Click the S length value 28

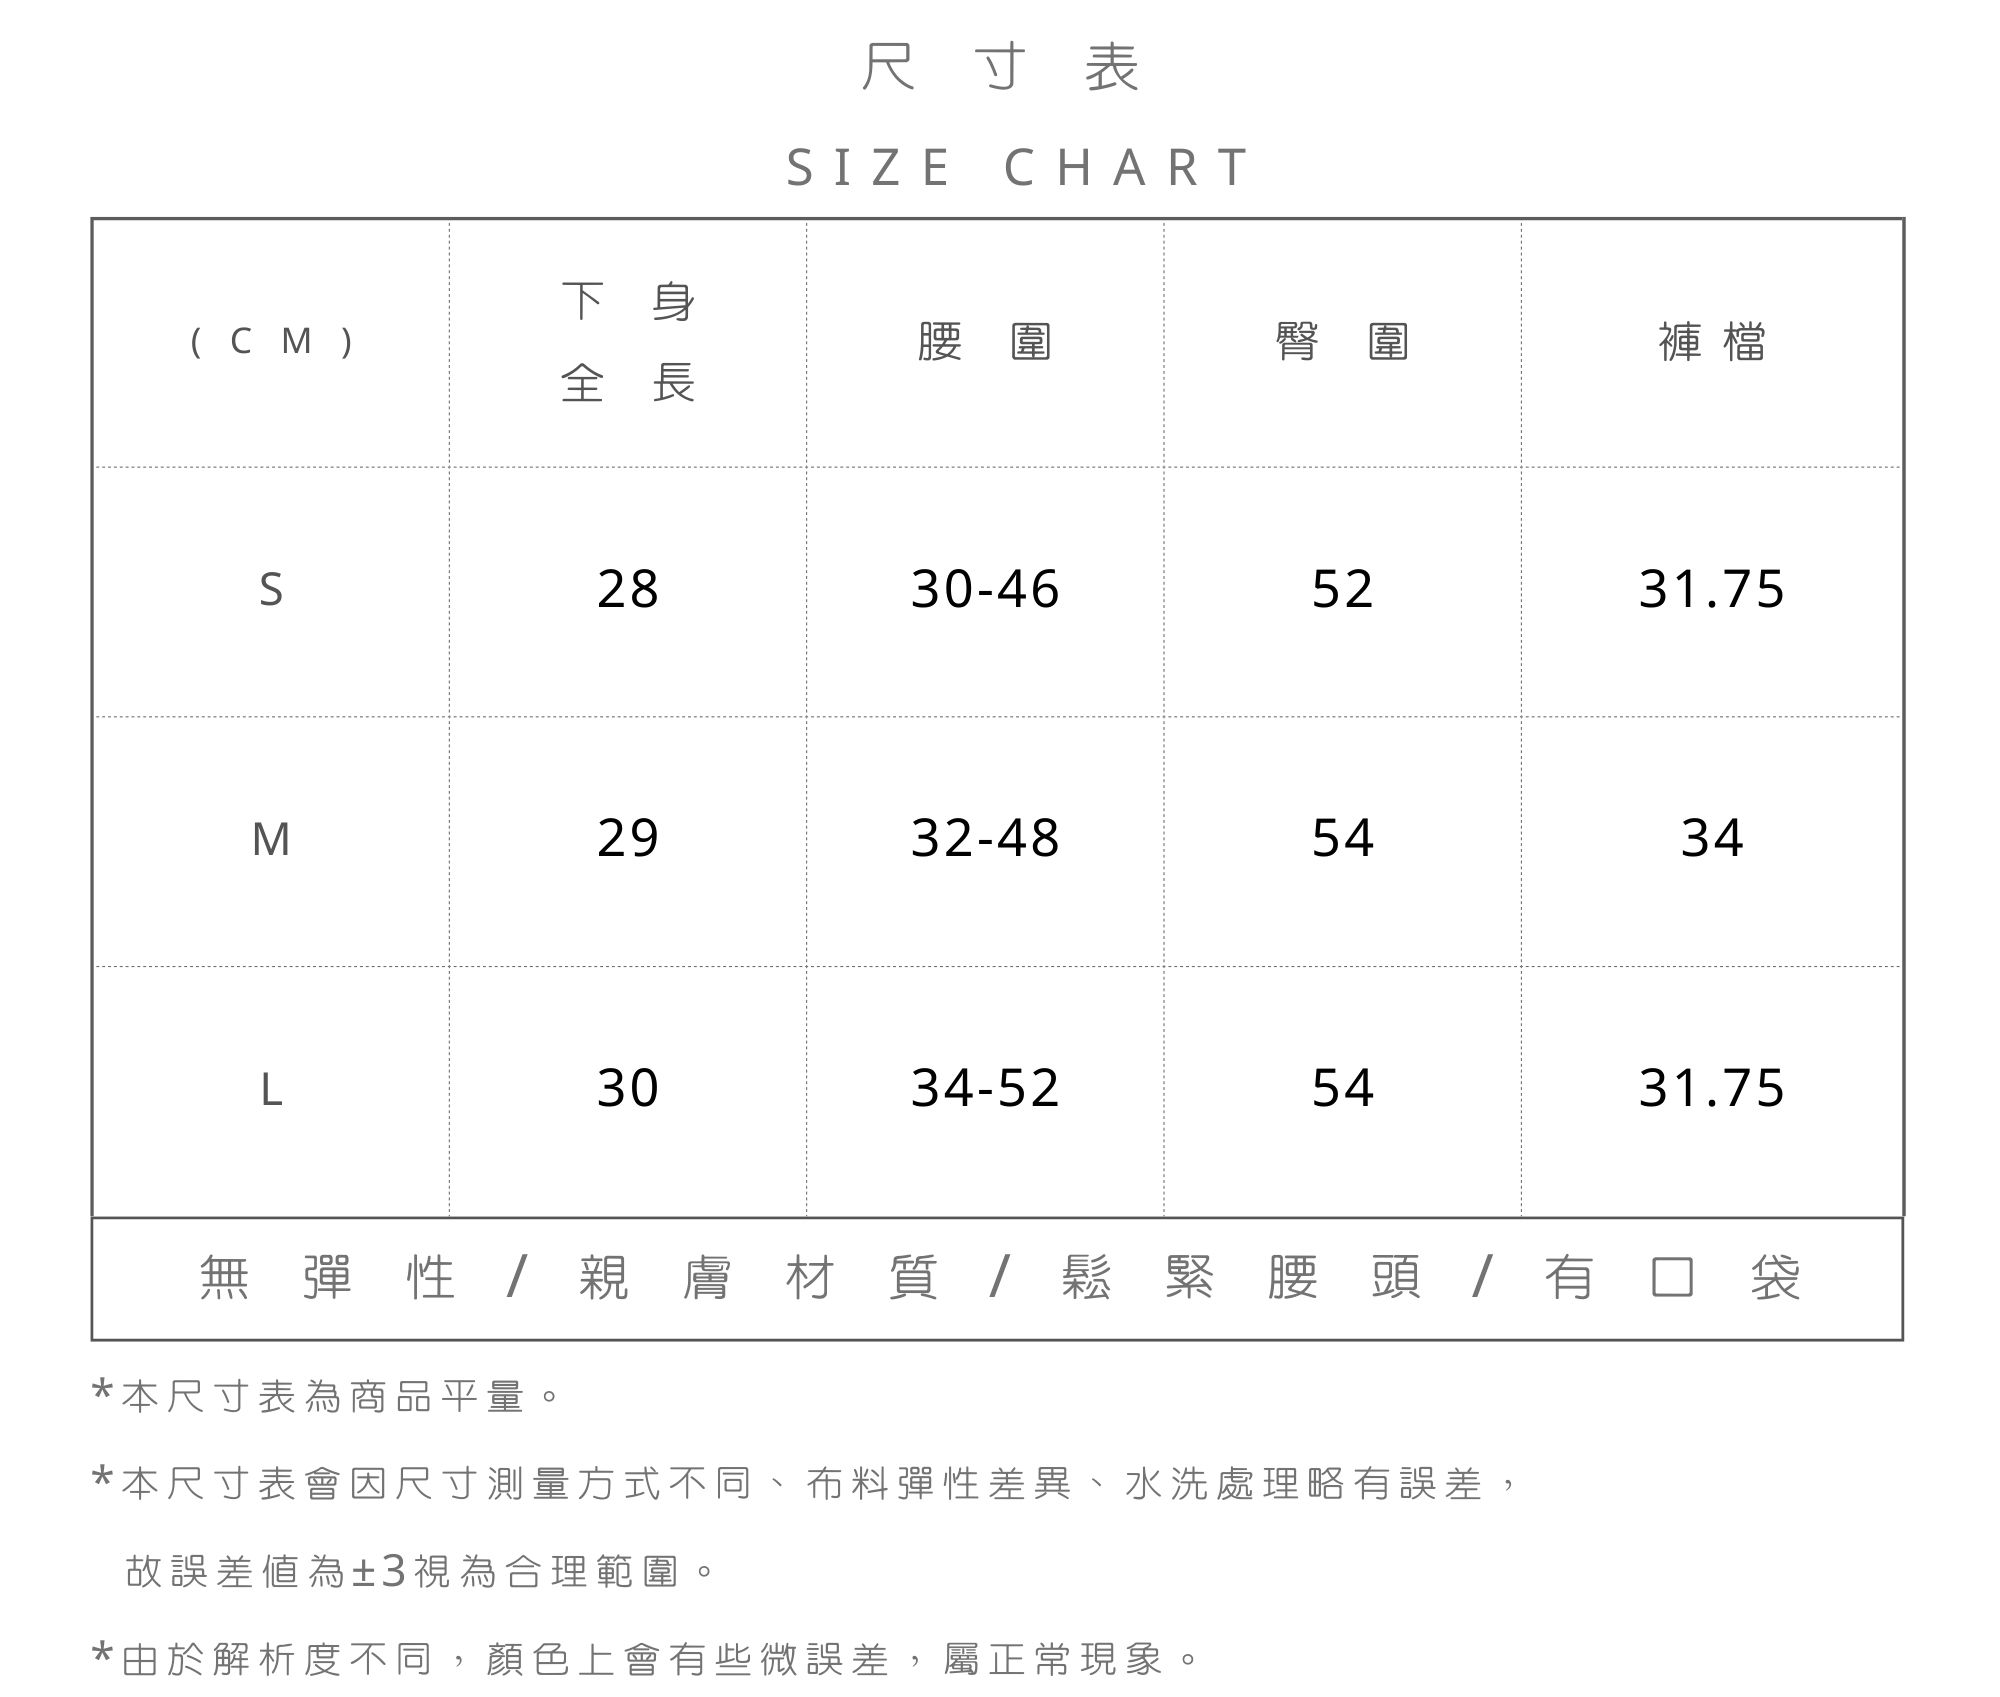[x=628, y=589]
